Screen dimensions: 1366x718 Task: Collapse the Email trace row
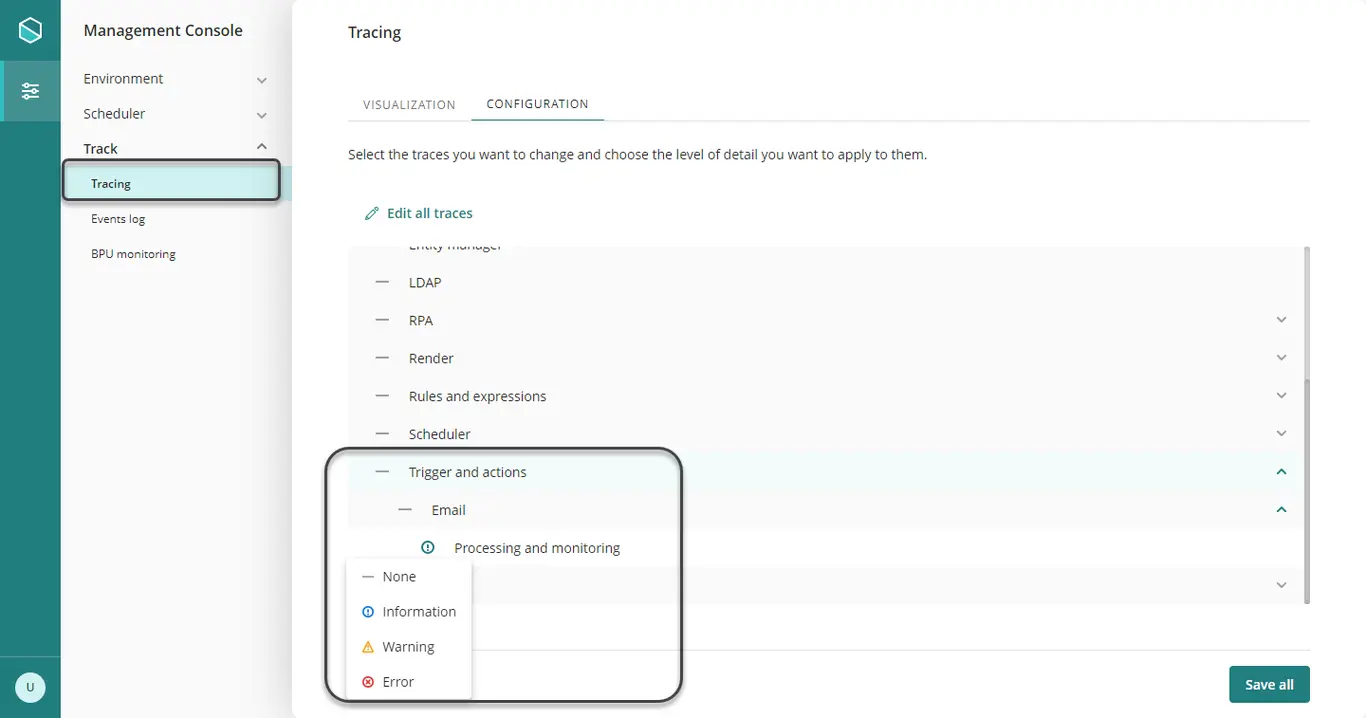[x=1281, y=510]
